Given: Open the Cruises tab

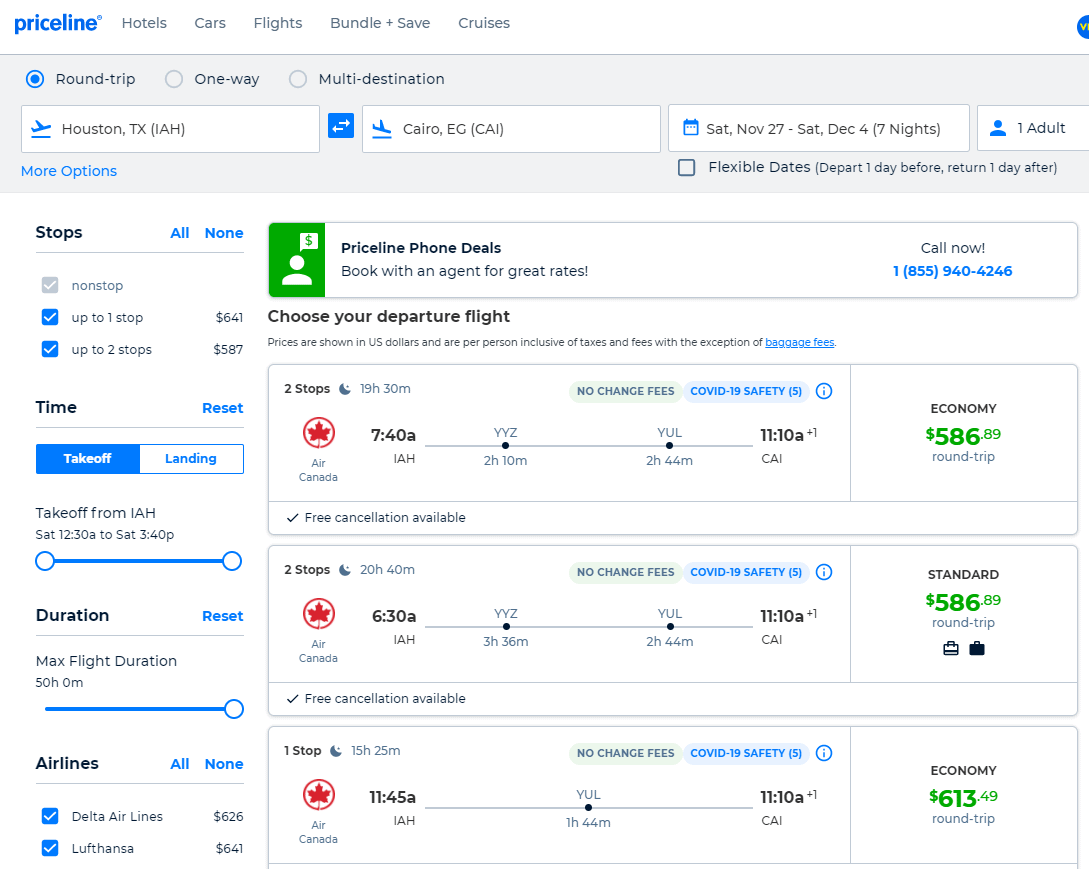Looking at the screenshot, I should click(484, 23).
